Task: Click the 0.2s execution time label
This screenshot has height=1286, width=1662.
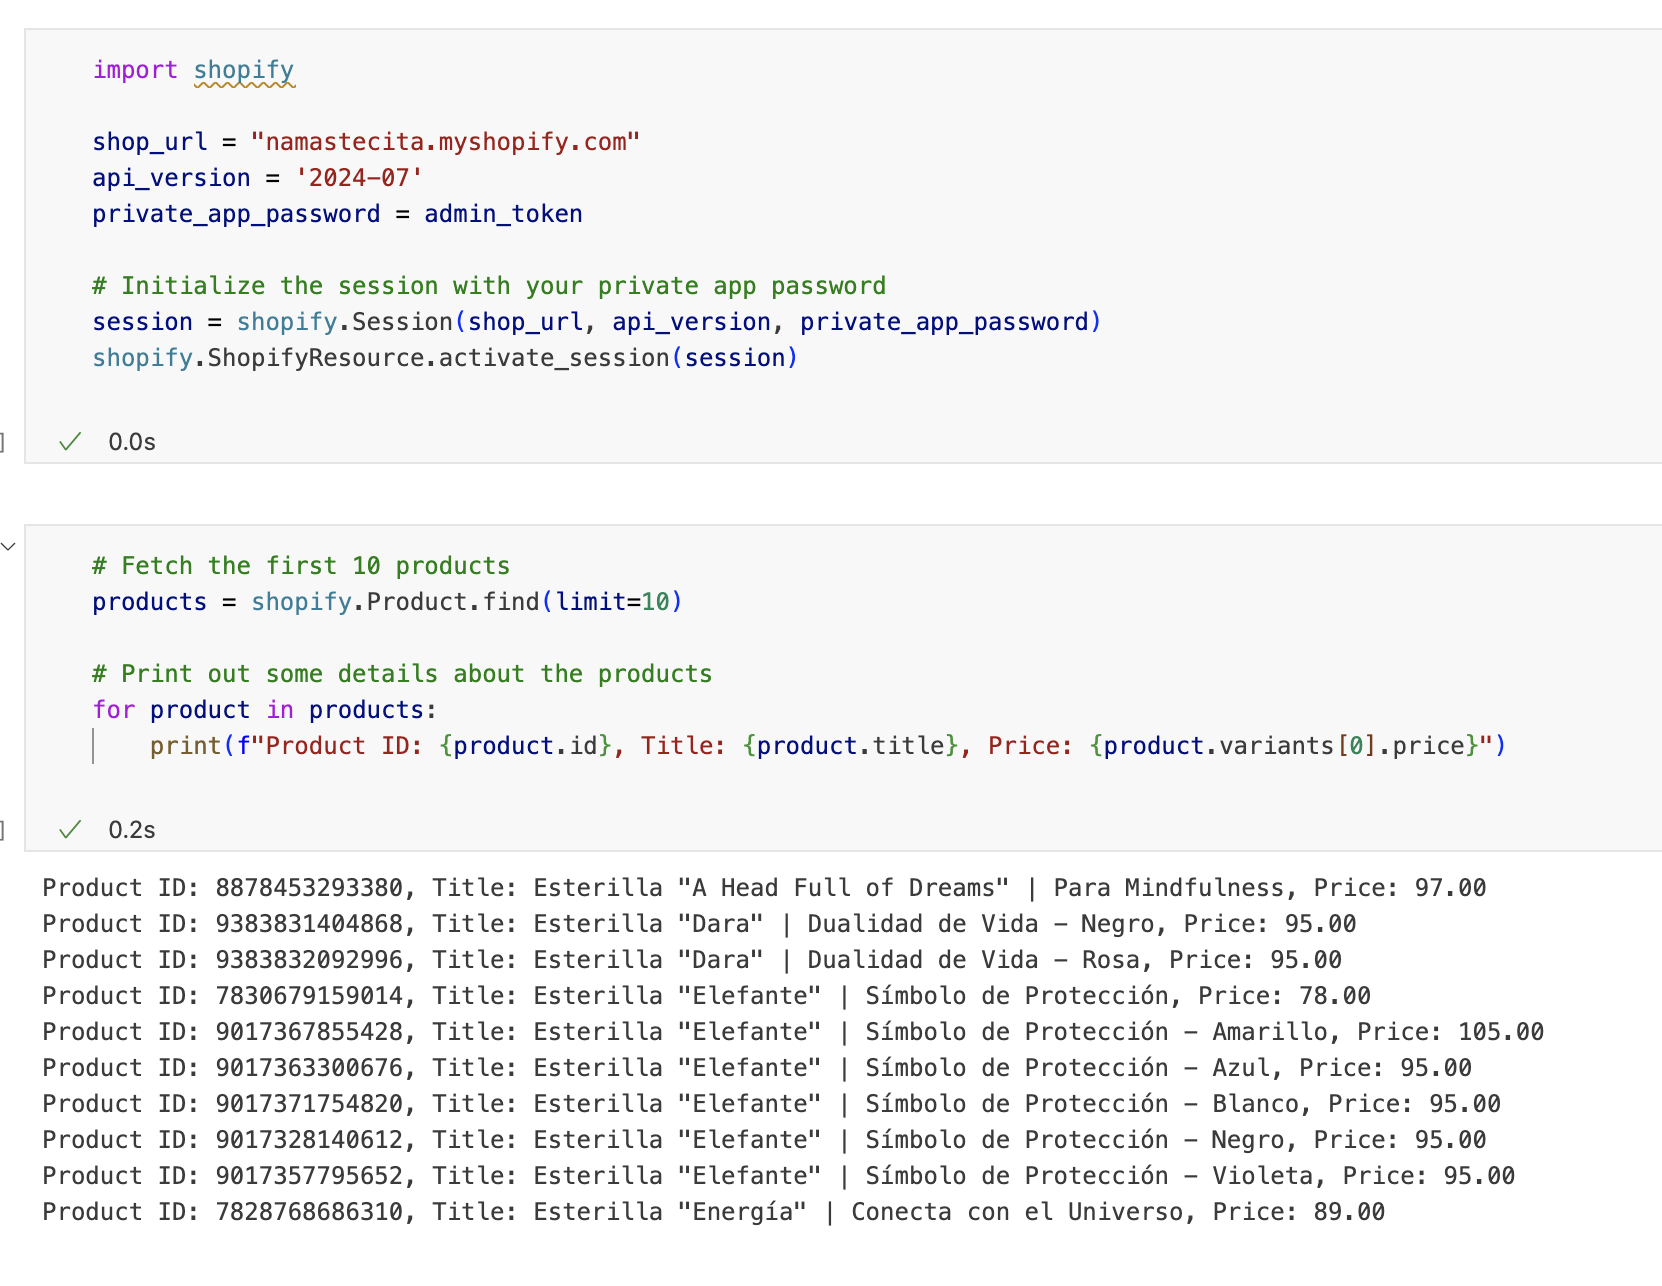Action: (x=132, y=830)
